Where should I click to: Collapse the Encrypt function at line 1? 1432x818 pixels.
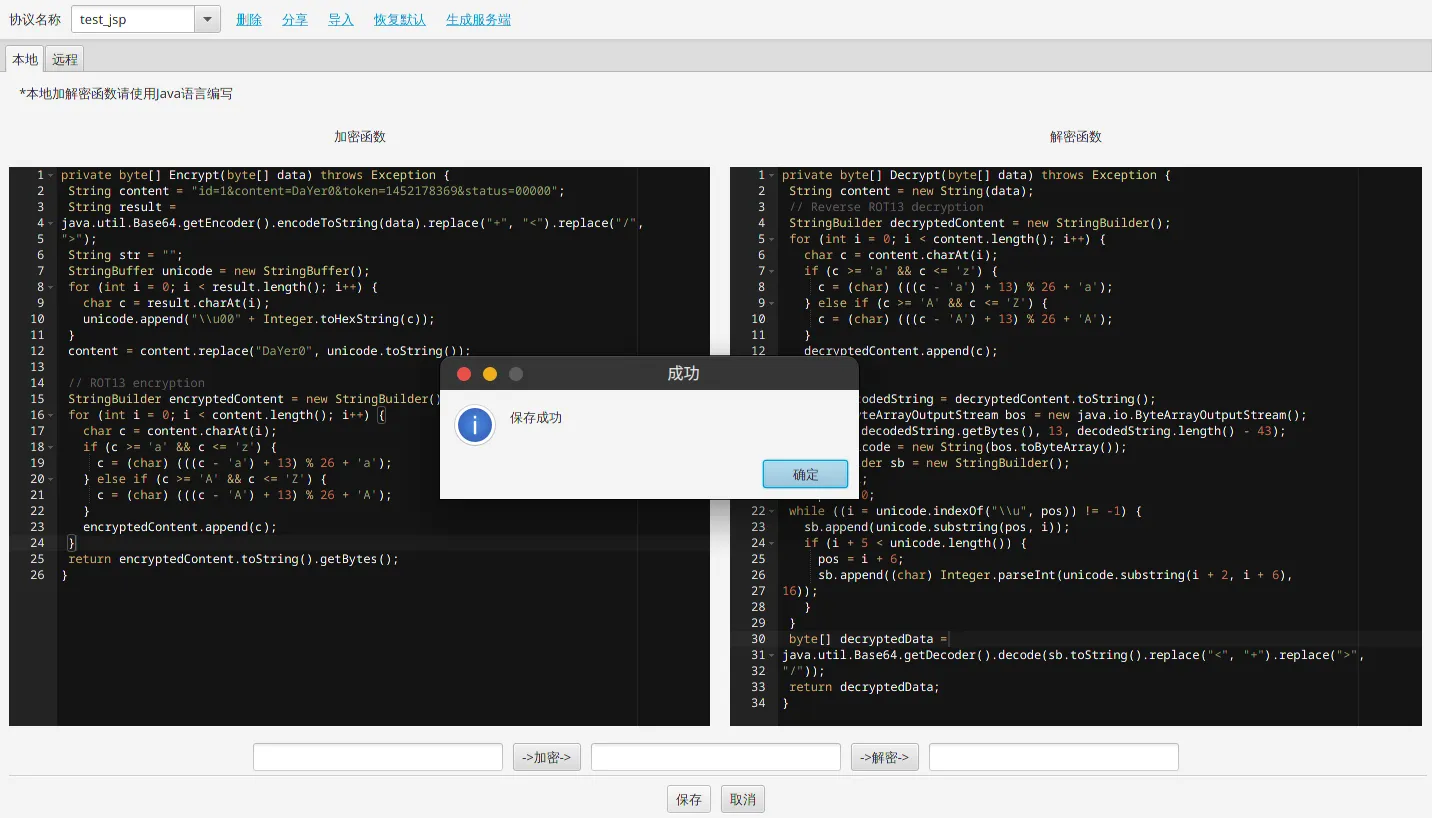pyautogui.click(x=51, y=175)
